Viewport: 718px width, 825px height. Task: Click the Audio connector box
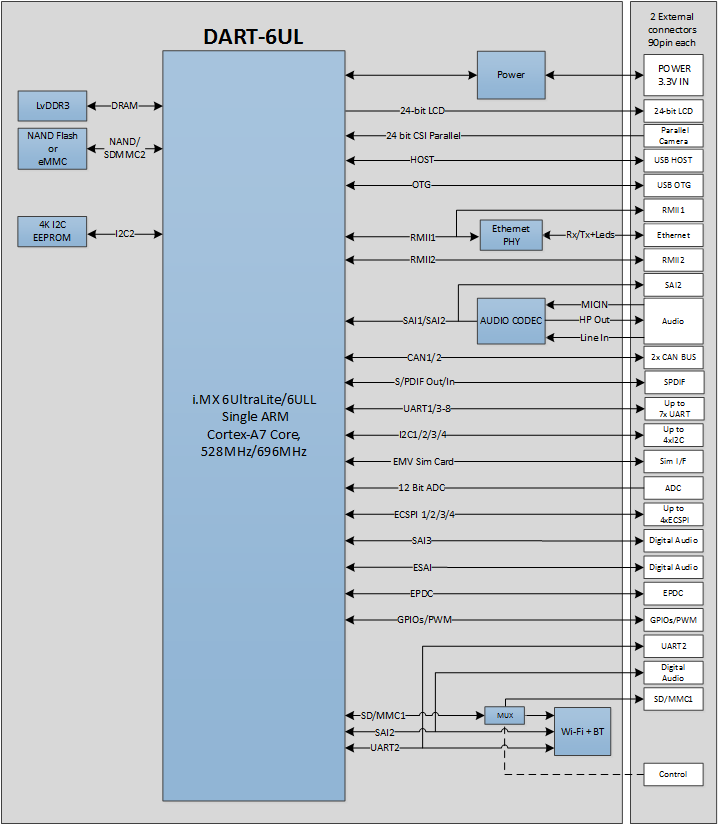(x=673, y=321)
